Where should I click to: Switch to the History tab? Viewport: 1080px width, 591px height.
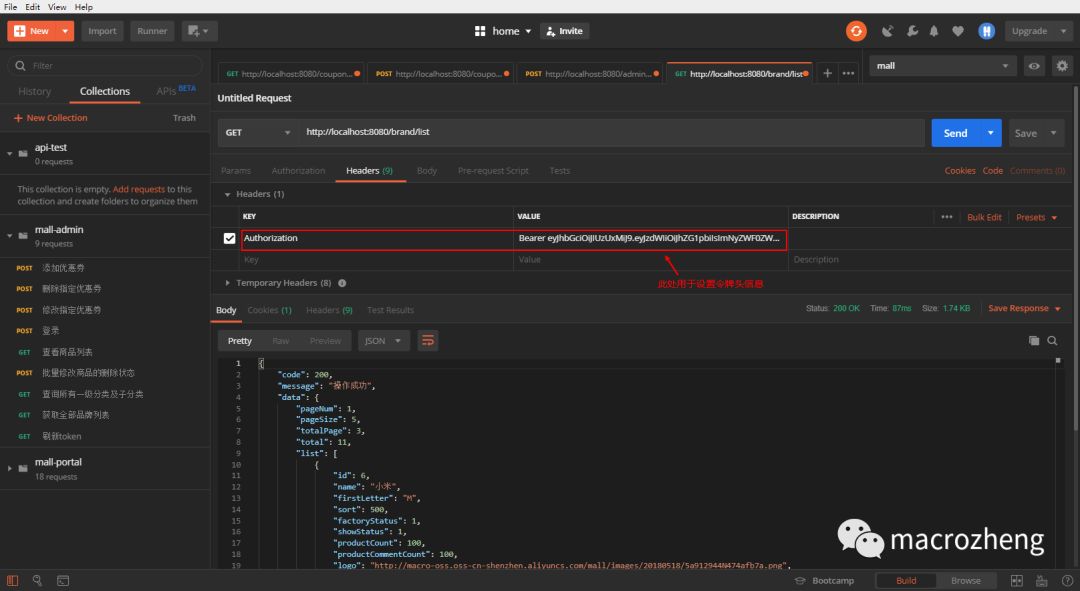click(x=34, y=92)
